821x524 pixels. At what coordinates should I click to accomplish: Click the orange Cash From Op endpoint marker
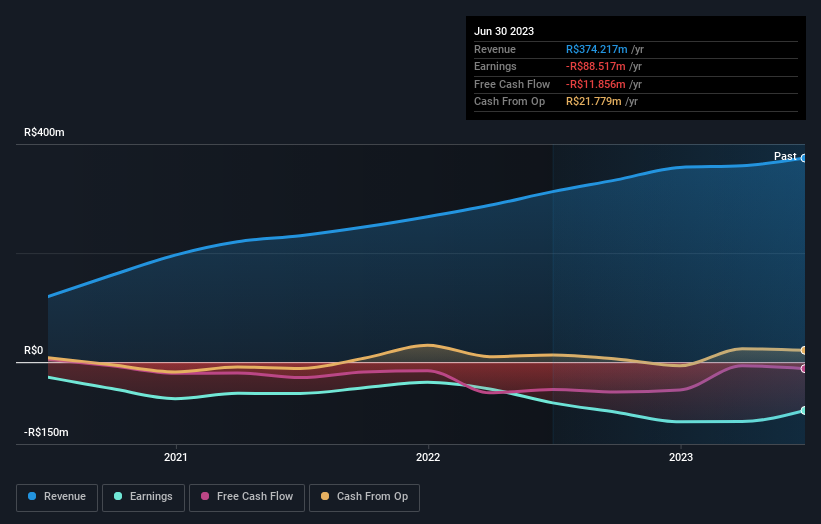pyautogui.click(x=804, y=350)
